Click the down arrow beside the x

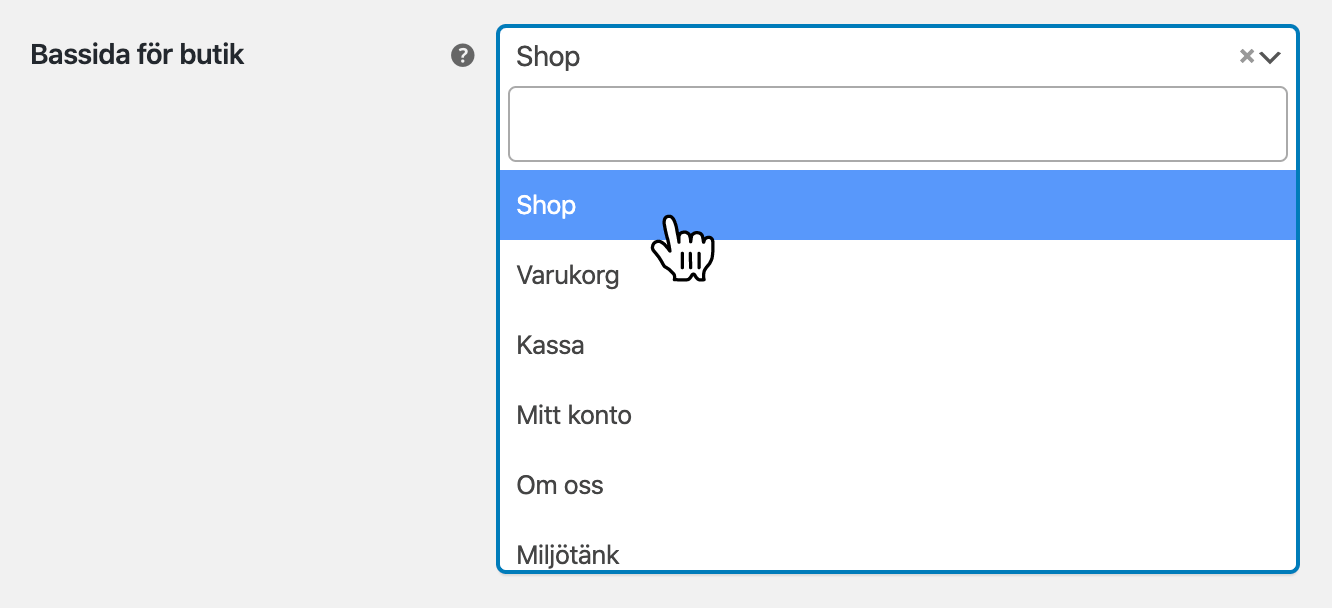[x=1270, y=57]
